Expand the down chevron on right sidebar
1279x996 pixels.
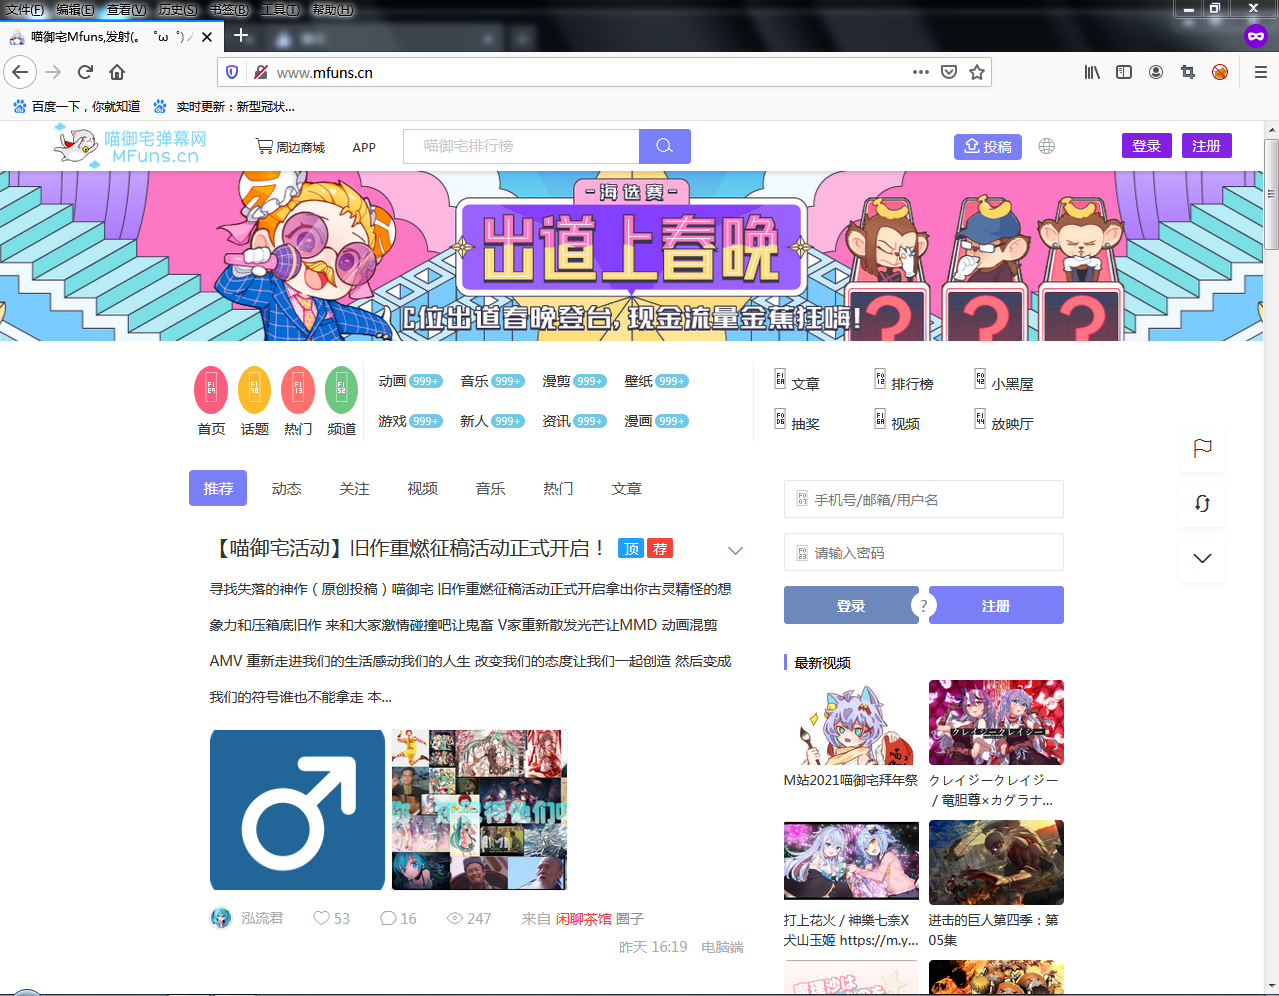click(1202, 558)
